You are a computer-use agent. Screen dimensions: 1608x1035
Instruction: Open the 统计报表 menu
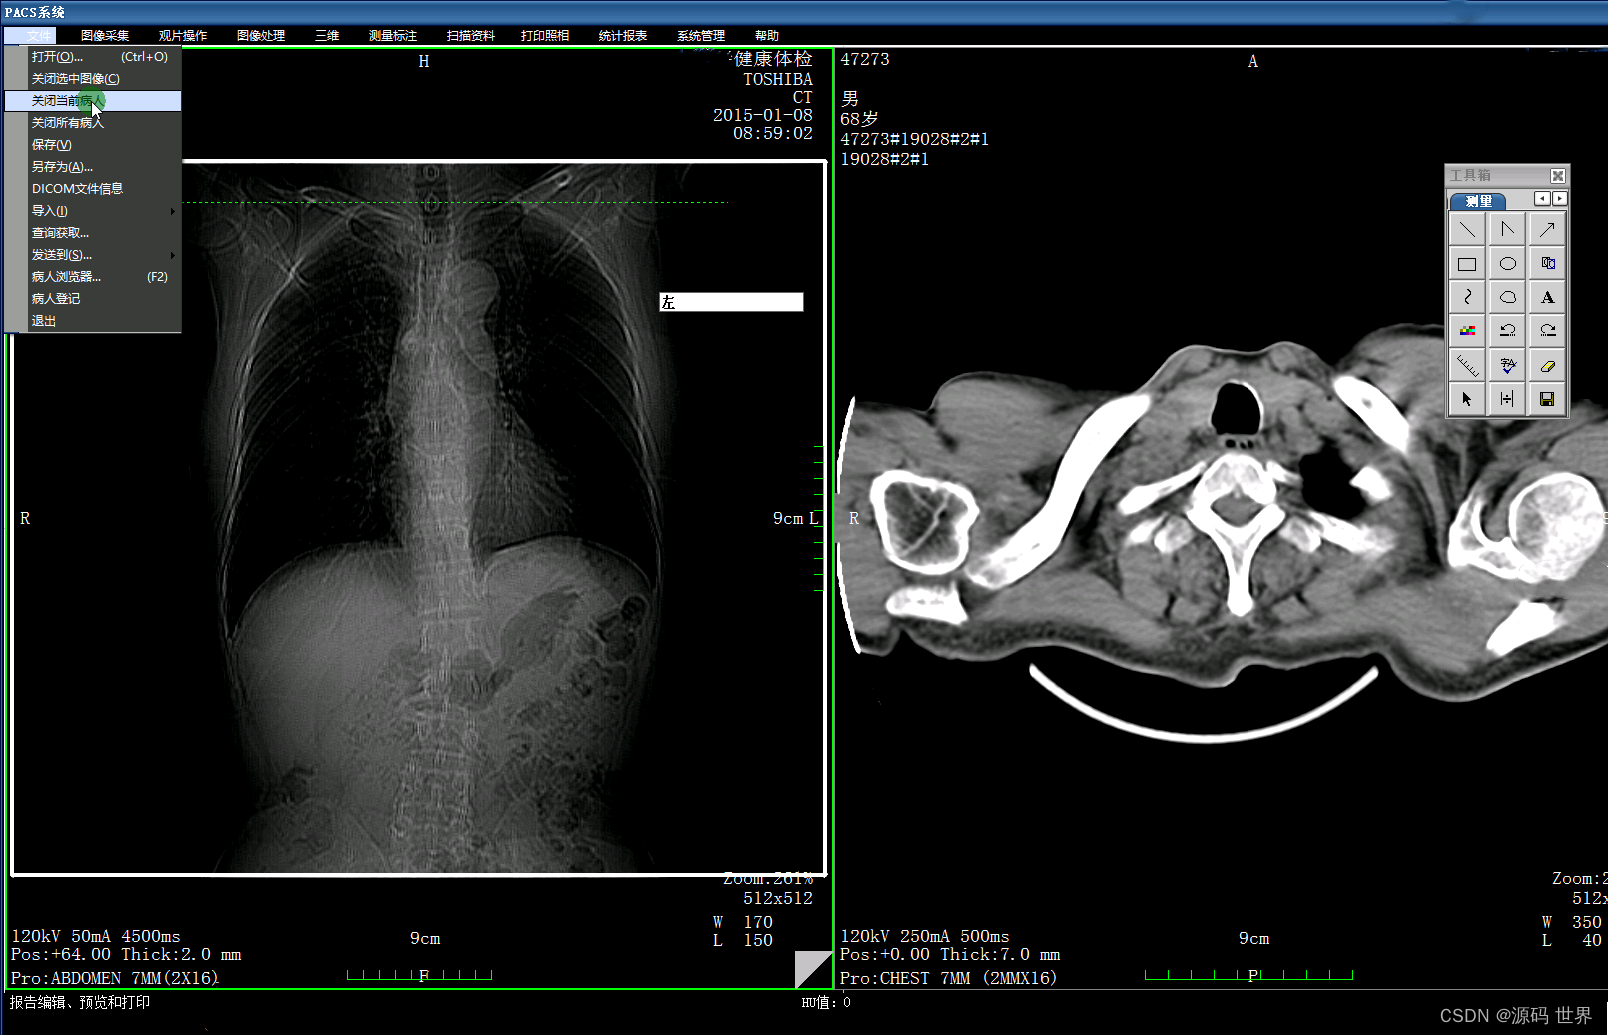click(x=623, y=36)
